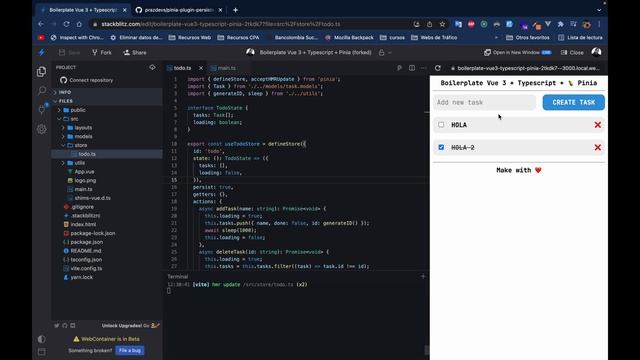Expand the models folder
Screen dimensions: 640x360
83,136
